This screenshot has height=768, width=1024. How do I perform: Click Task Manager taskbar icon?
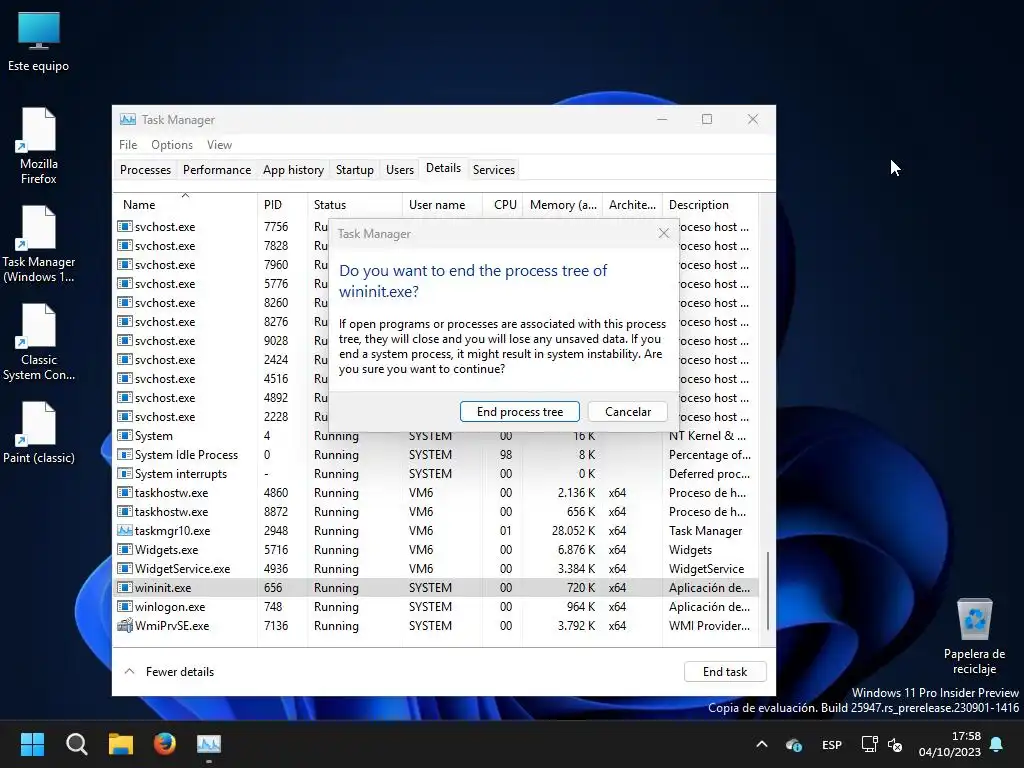[x=209, y=744]
